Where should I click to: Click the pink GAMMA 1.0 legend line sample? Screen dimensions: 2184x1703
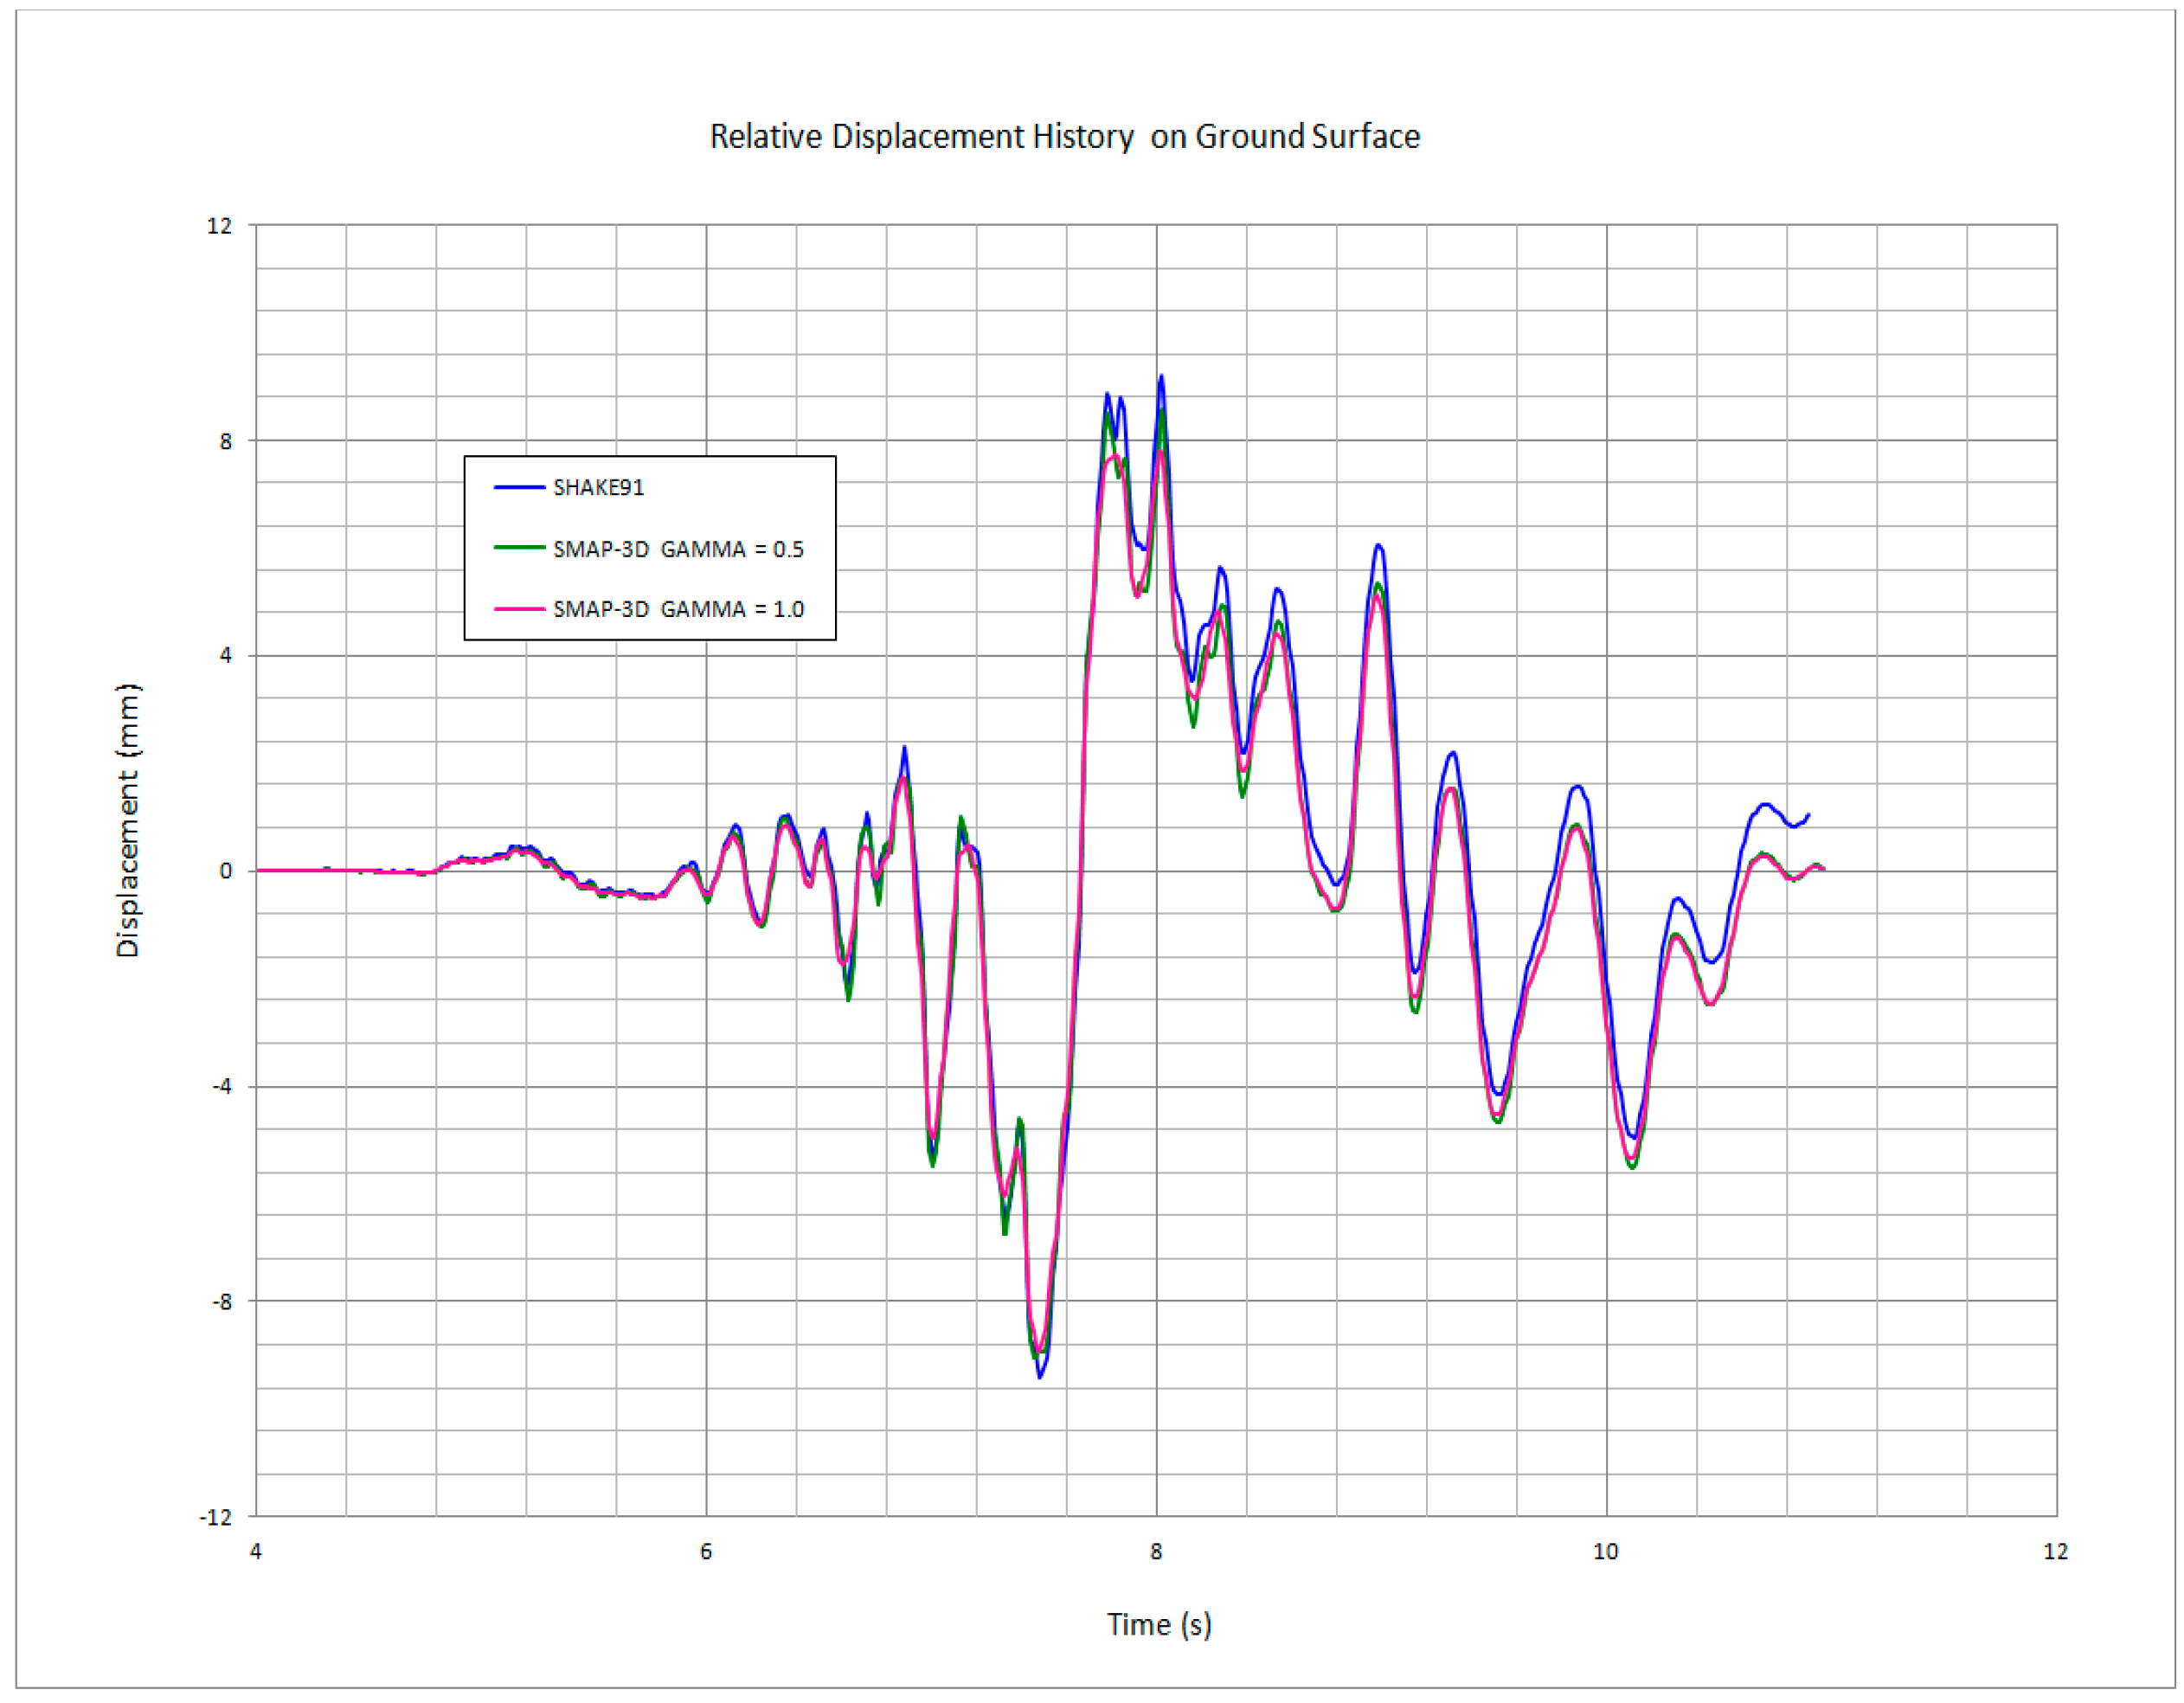click(x=519, y=609)
